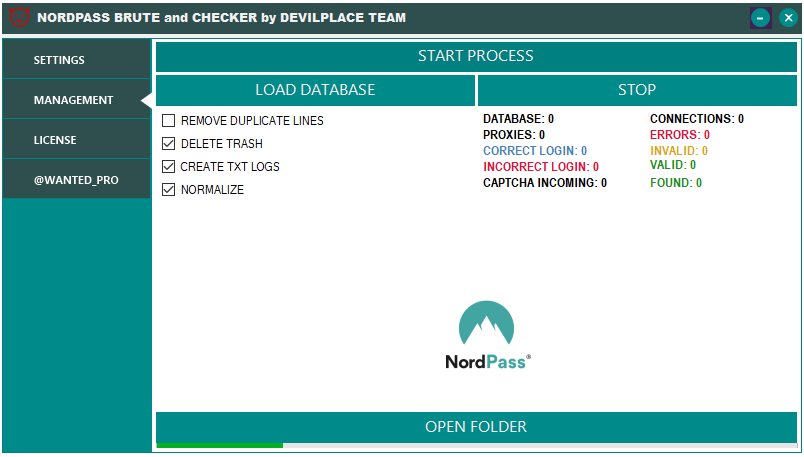Click the "INVALID: 0" counter
This screenshot has height=457, width=804.
click(x=679, y=151)
